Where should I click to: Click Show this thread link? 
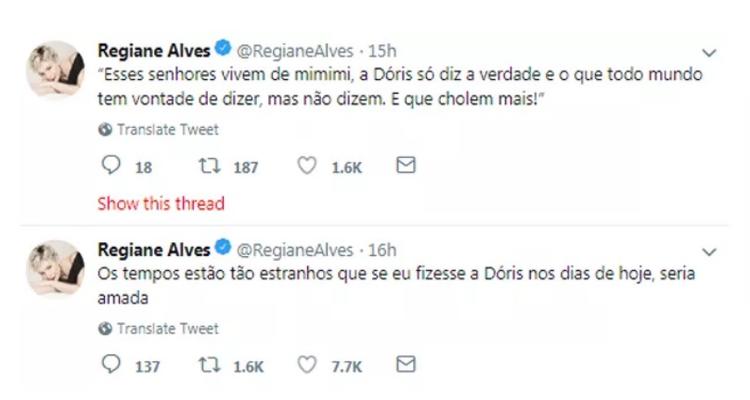[160, 203]
